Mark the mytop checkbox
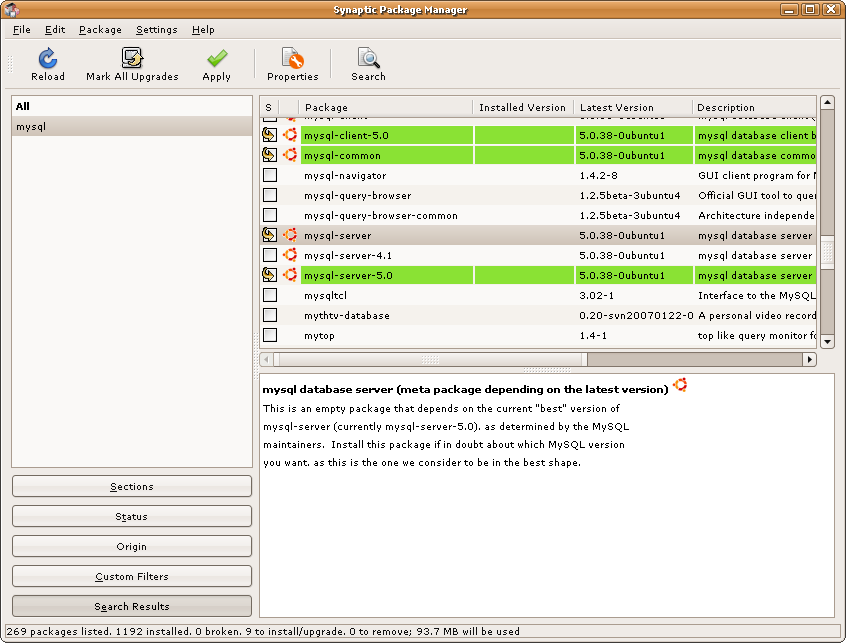 pos(270,334)
